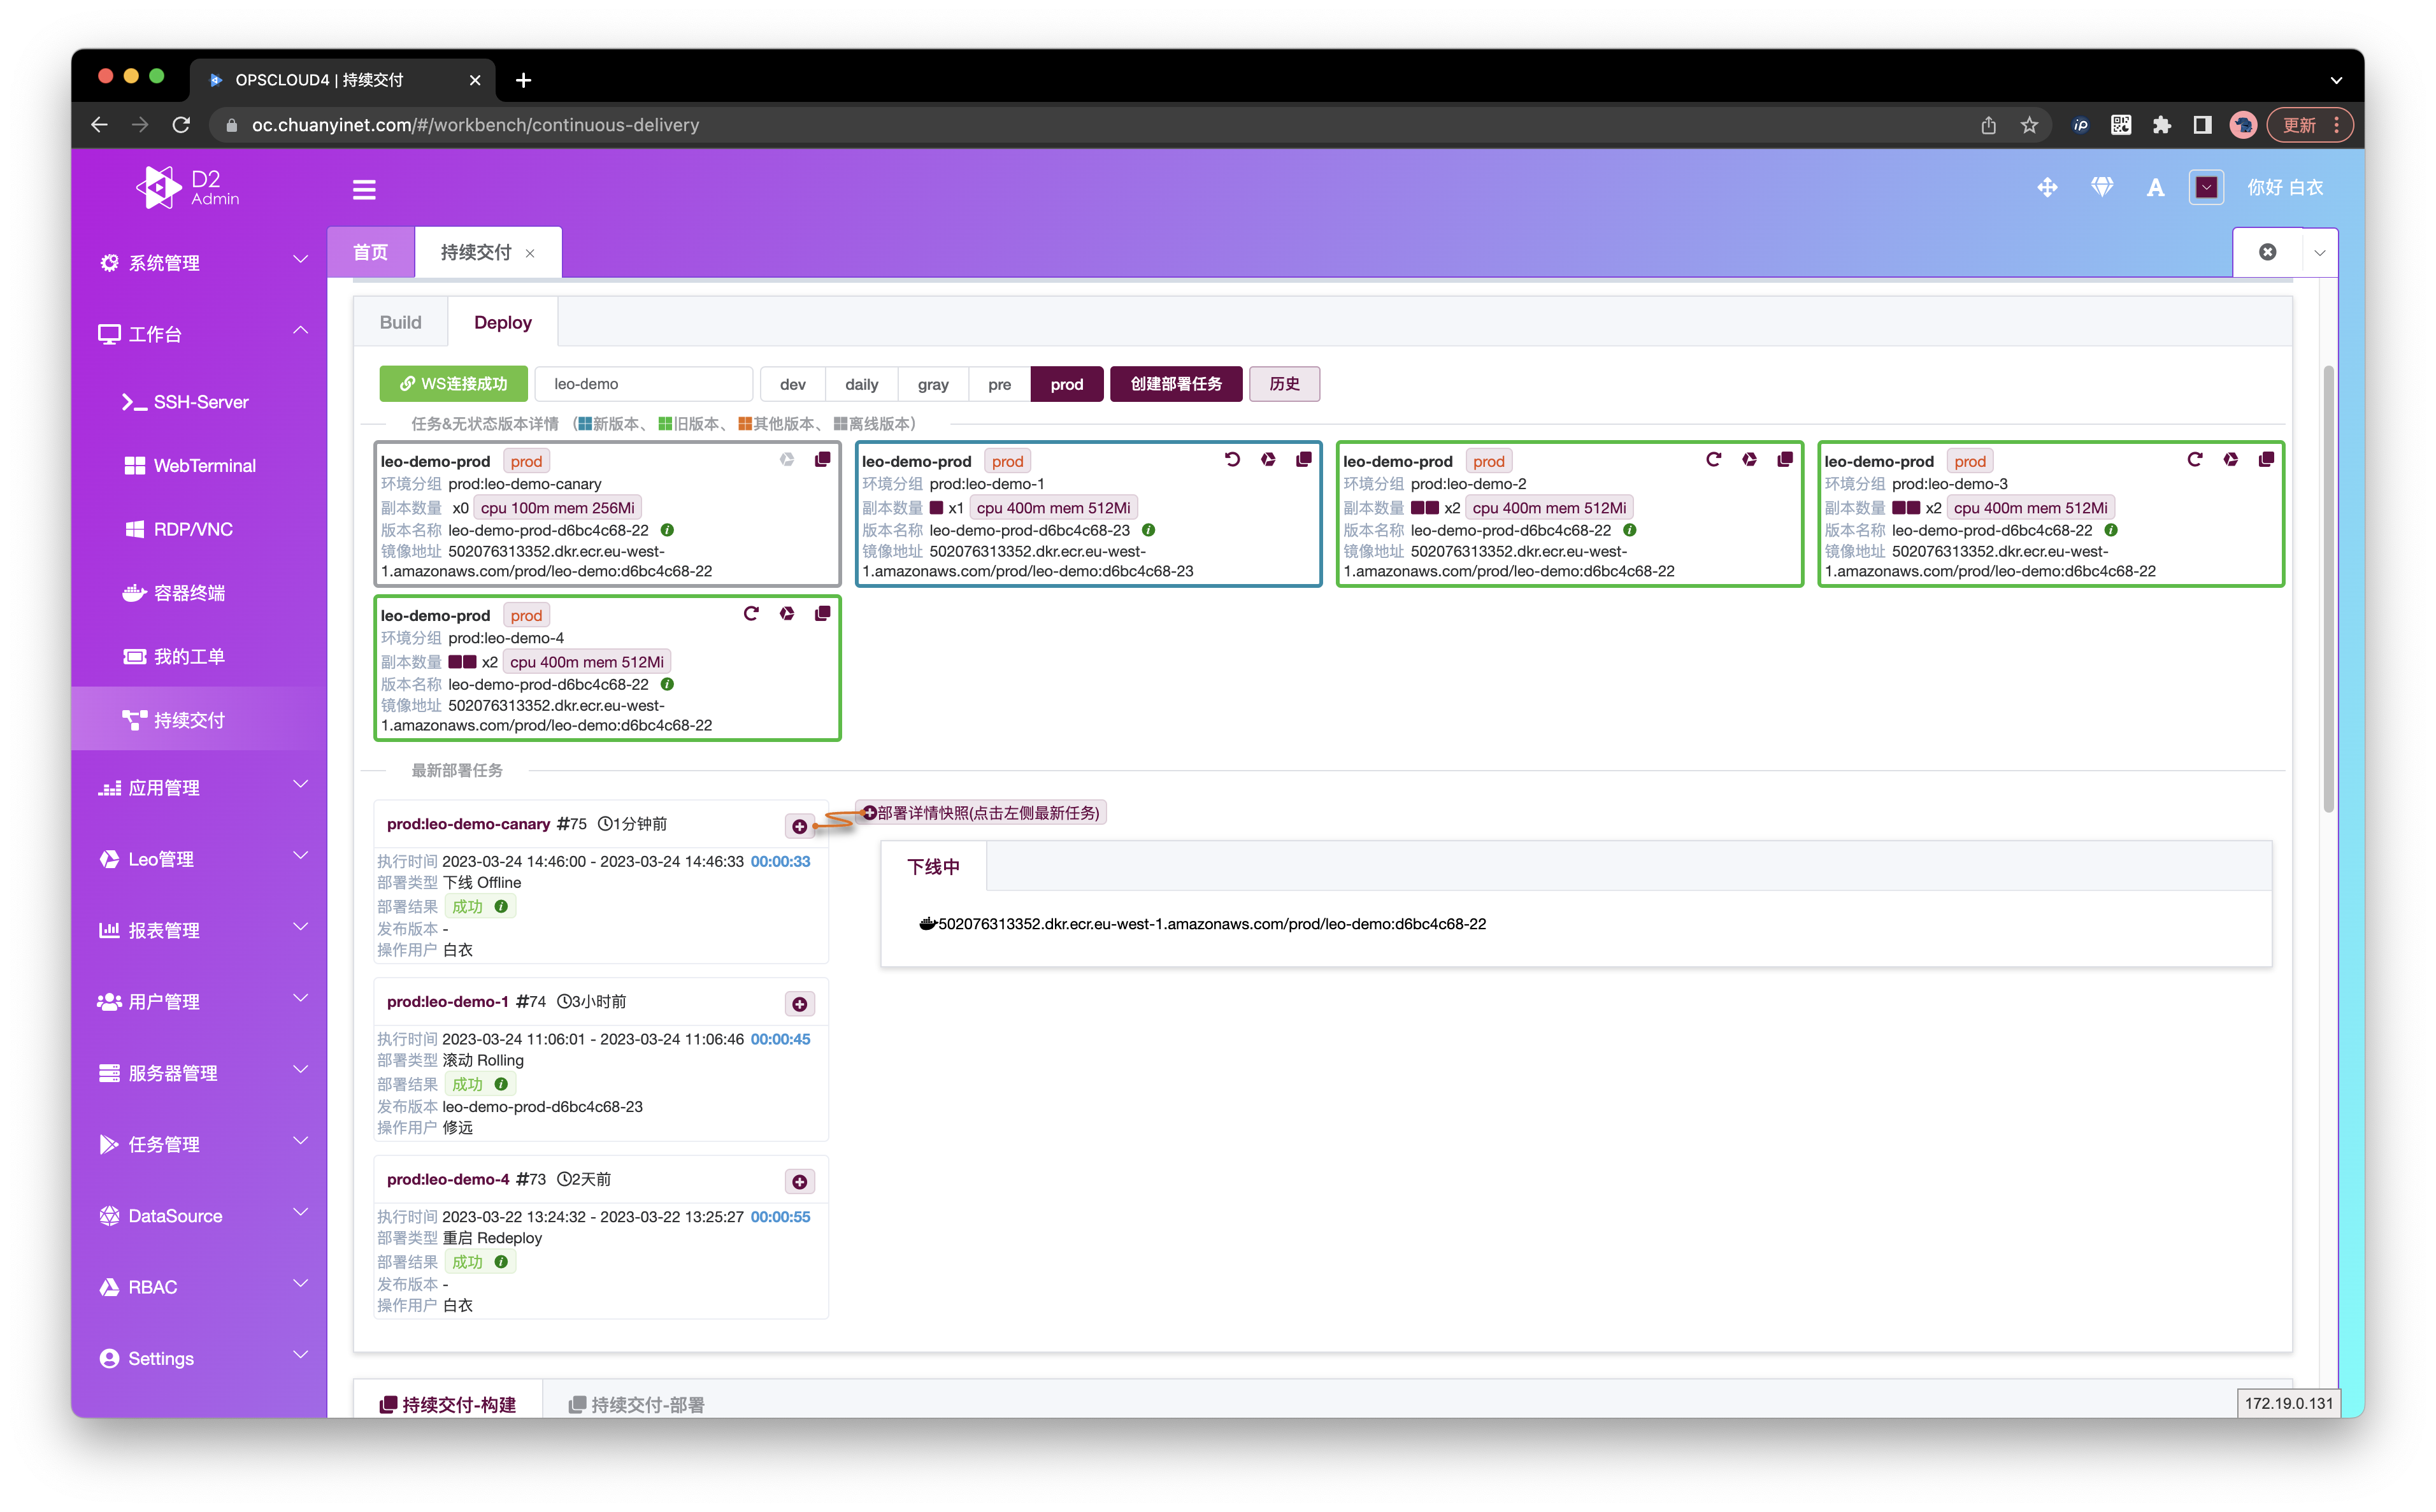The height and width of the screenshot is (1512, 2436).
Task: Select the pre environment option
Action: (x=999, y=384)
